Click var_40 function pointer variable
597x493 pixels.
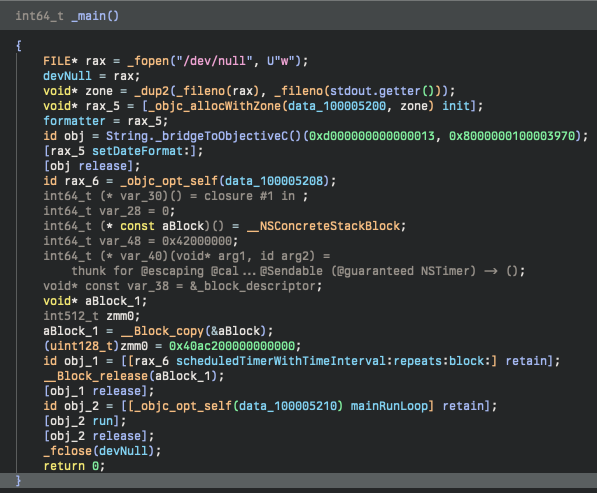click(x=141, y=256)
